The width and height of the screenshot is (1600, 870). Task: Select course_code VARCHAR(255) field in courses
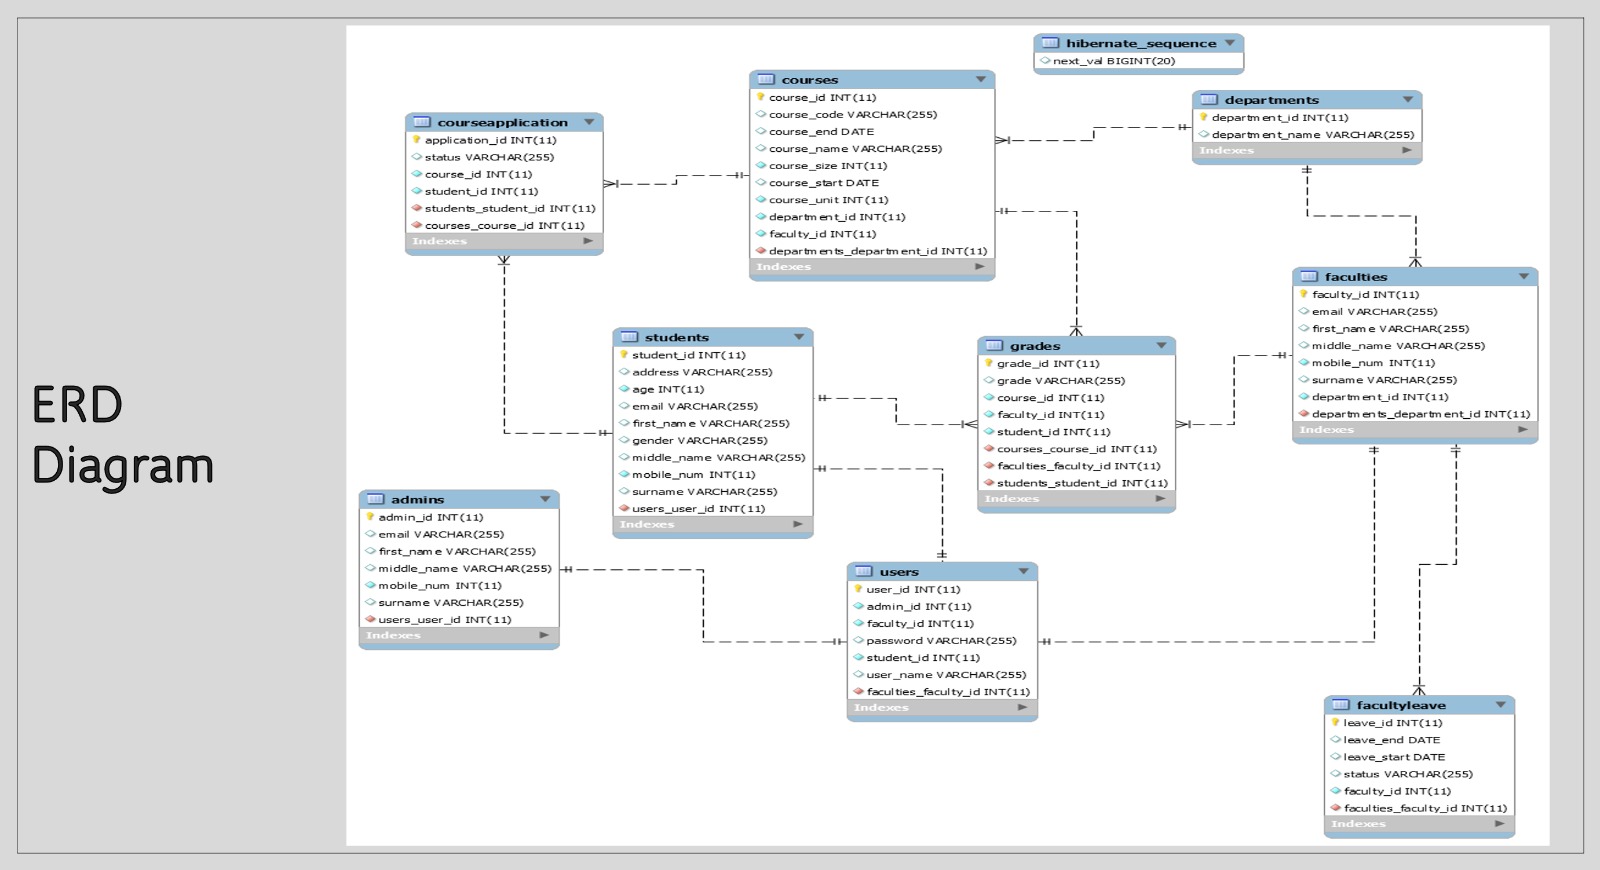(852, 114)
